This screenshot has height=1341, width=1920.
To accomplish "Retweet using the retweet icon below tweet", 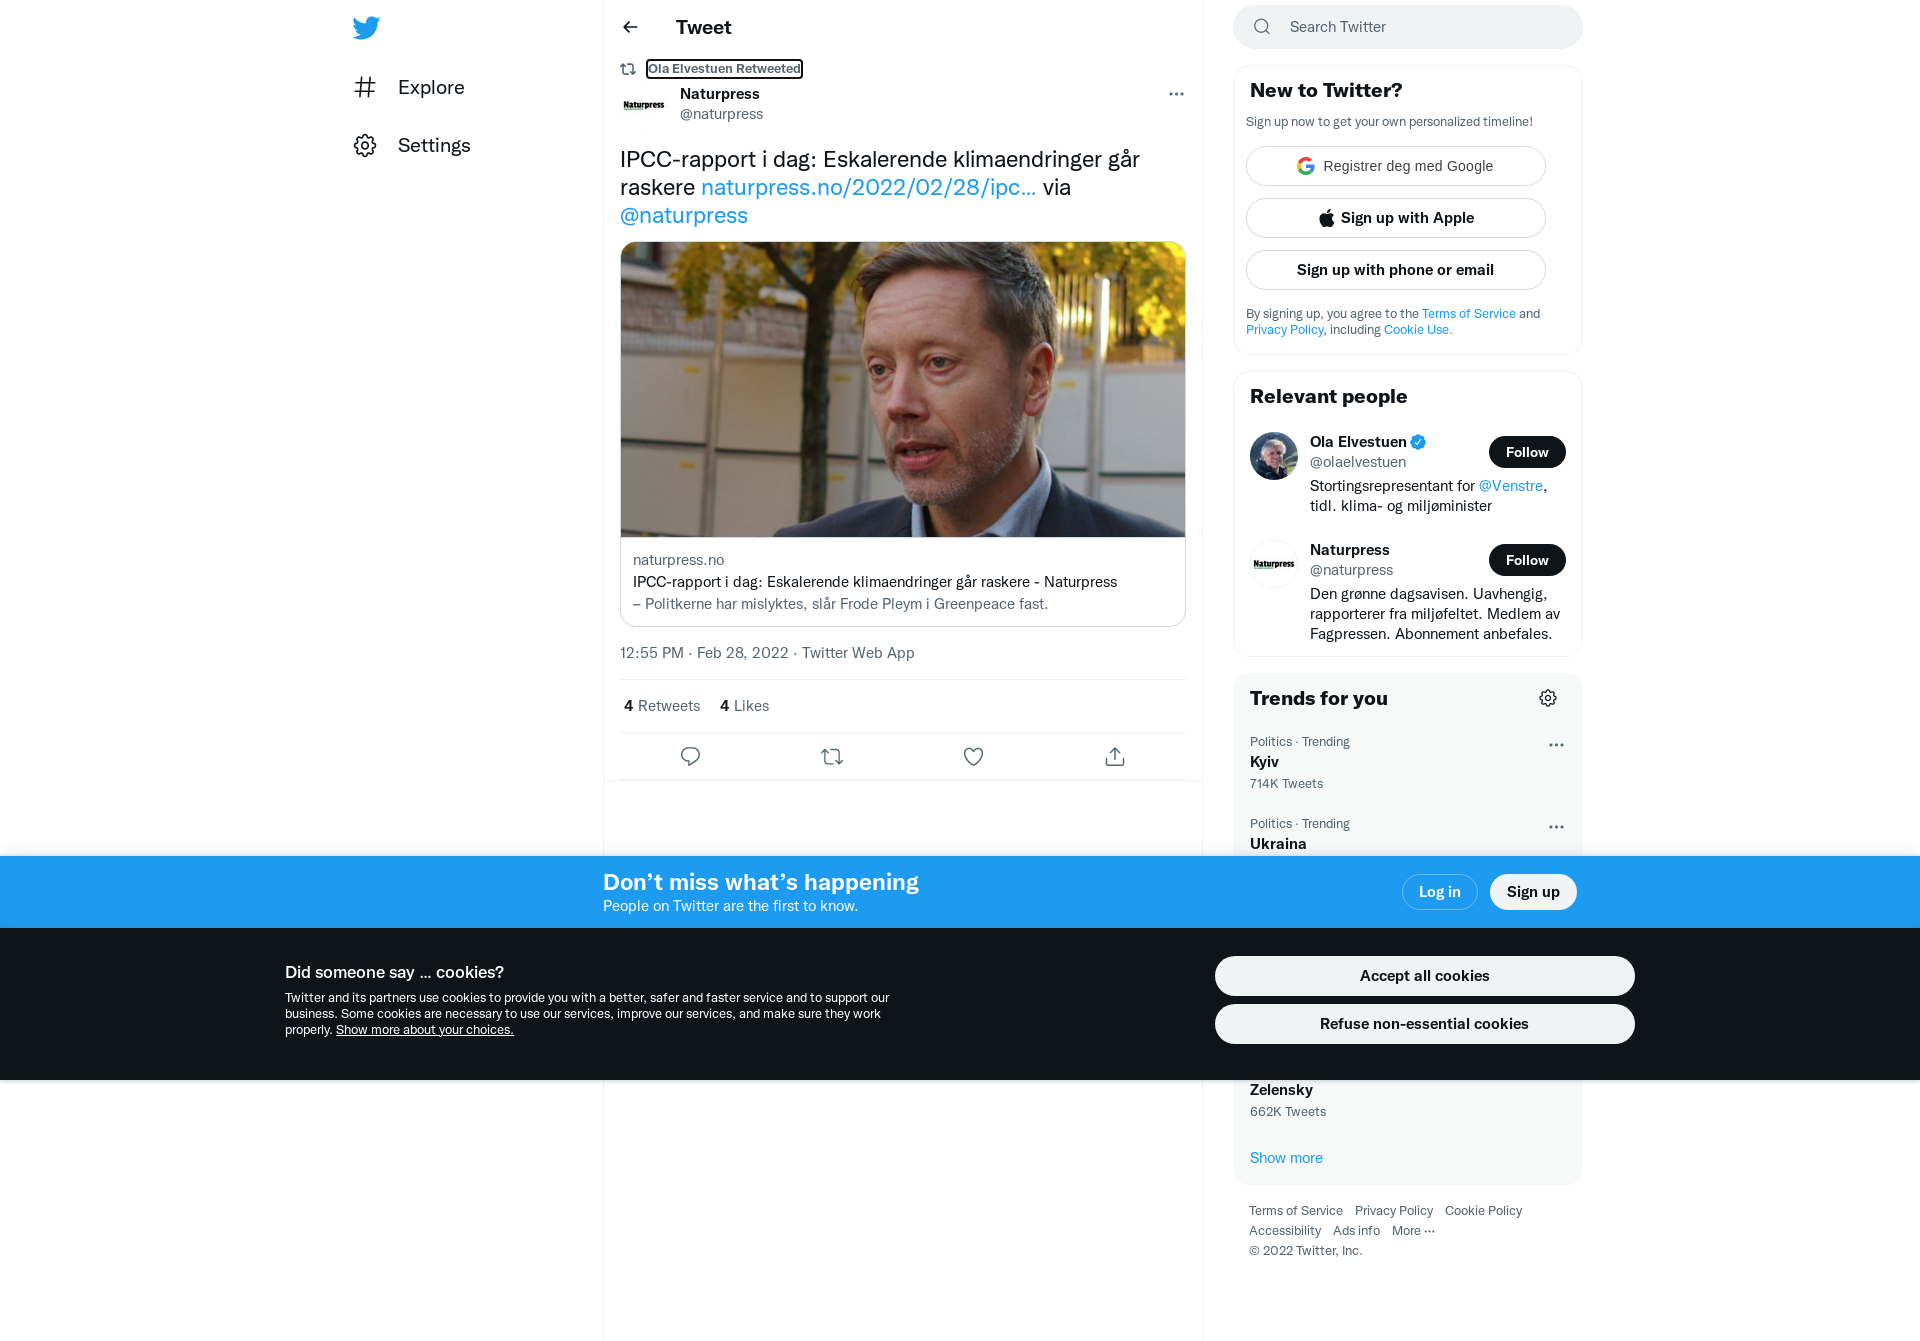I will coord(832,757).
